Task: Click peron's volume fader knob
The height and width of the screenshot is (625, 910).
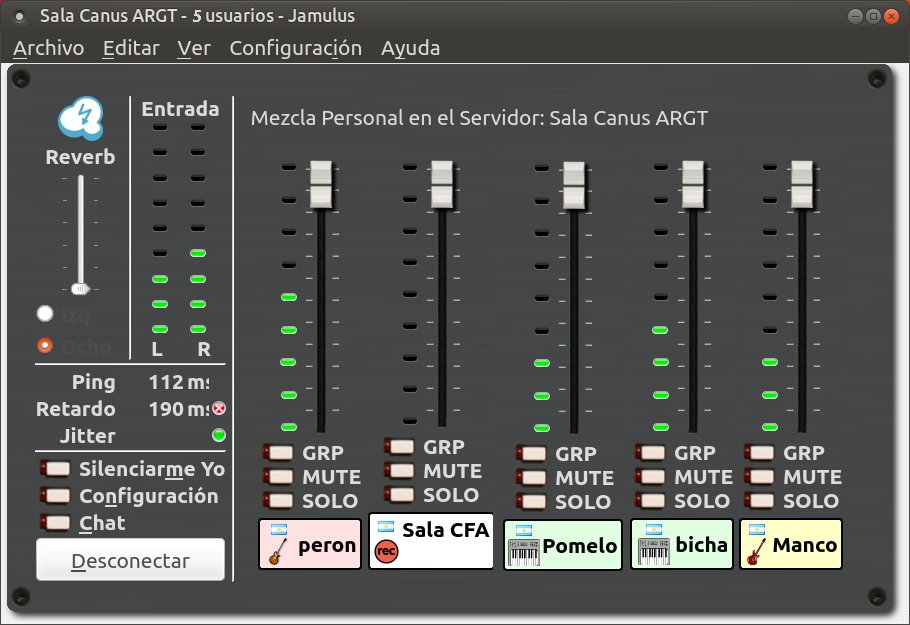Action: click(321, 185)
